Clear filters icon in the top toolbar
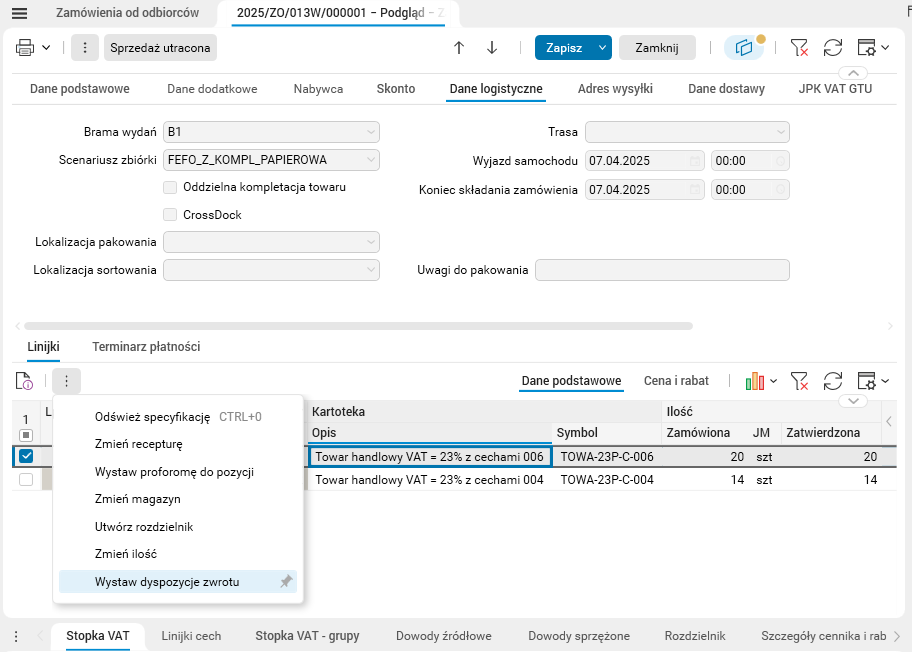912x652 pixels. [799, 48]
